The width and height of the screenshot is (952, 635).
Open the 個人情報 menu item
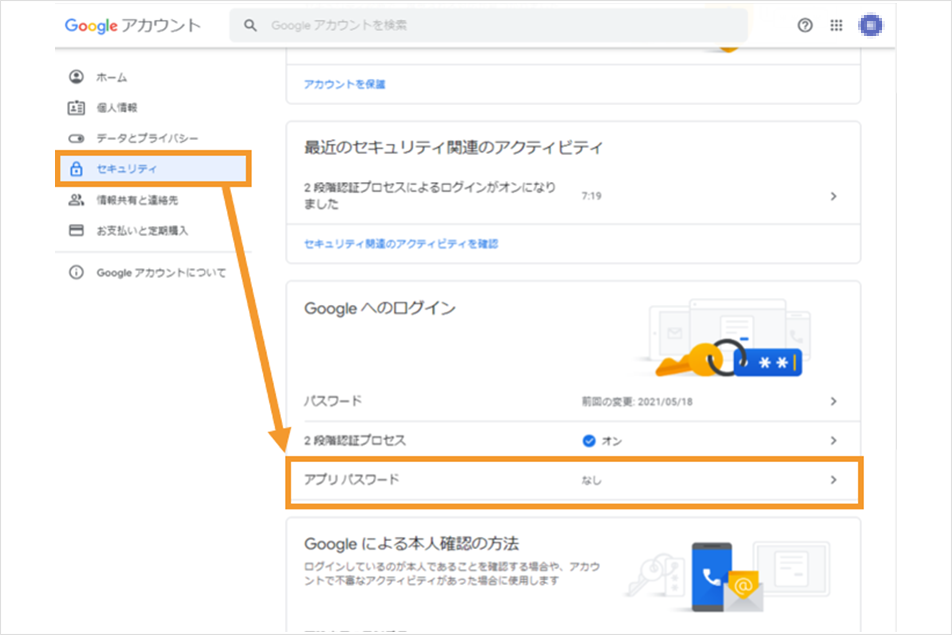click(x=153, y=108)
